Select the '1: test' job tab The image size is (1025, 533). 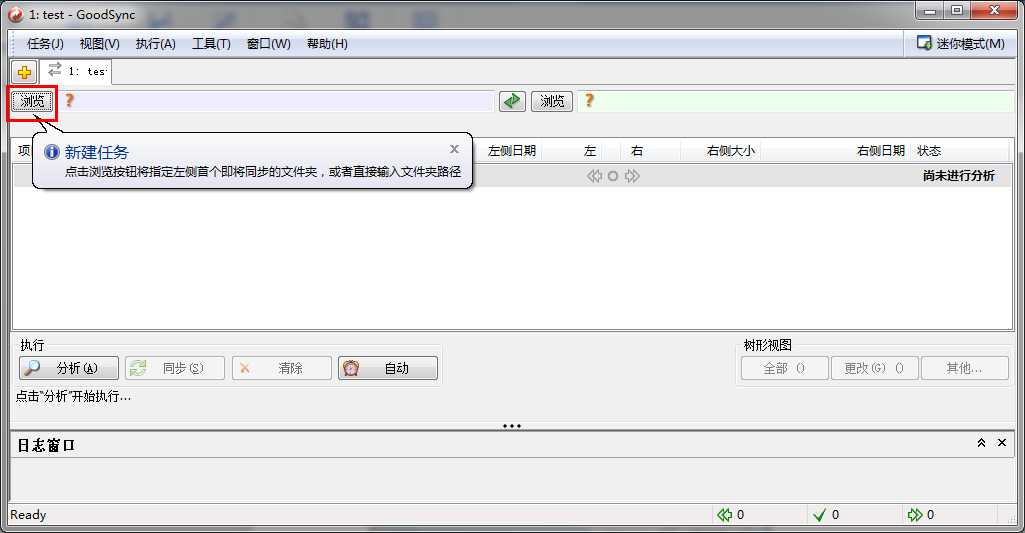[x=76, y=71]
